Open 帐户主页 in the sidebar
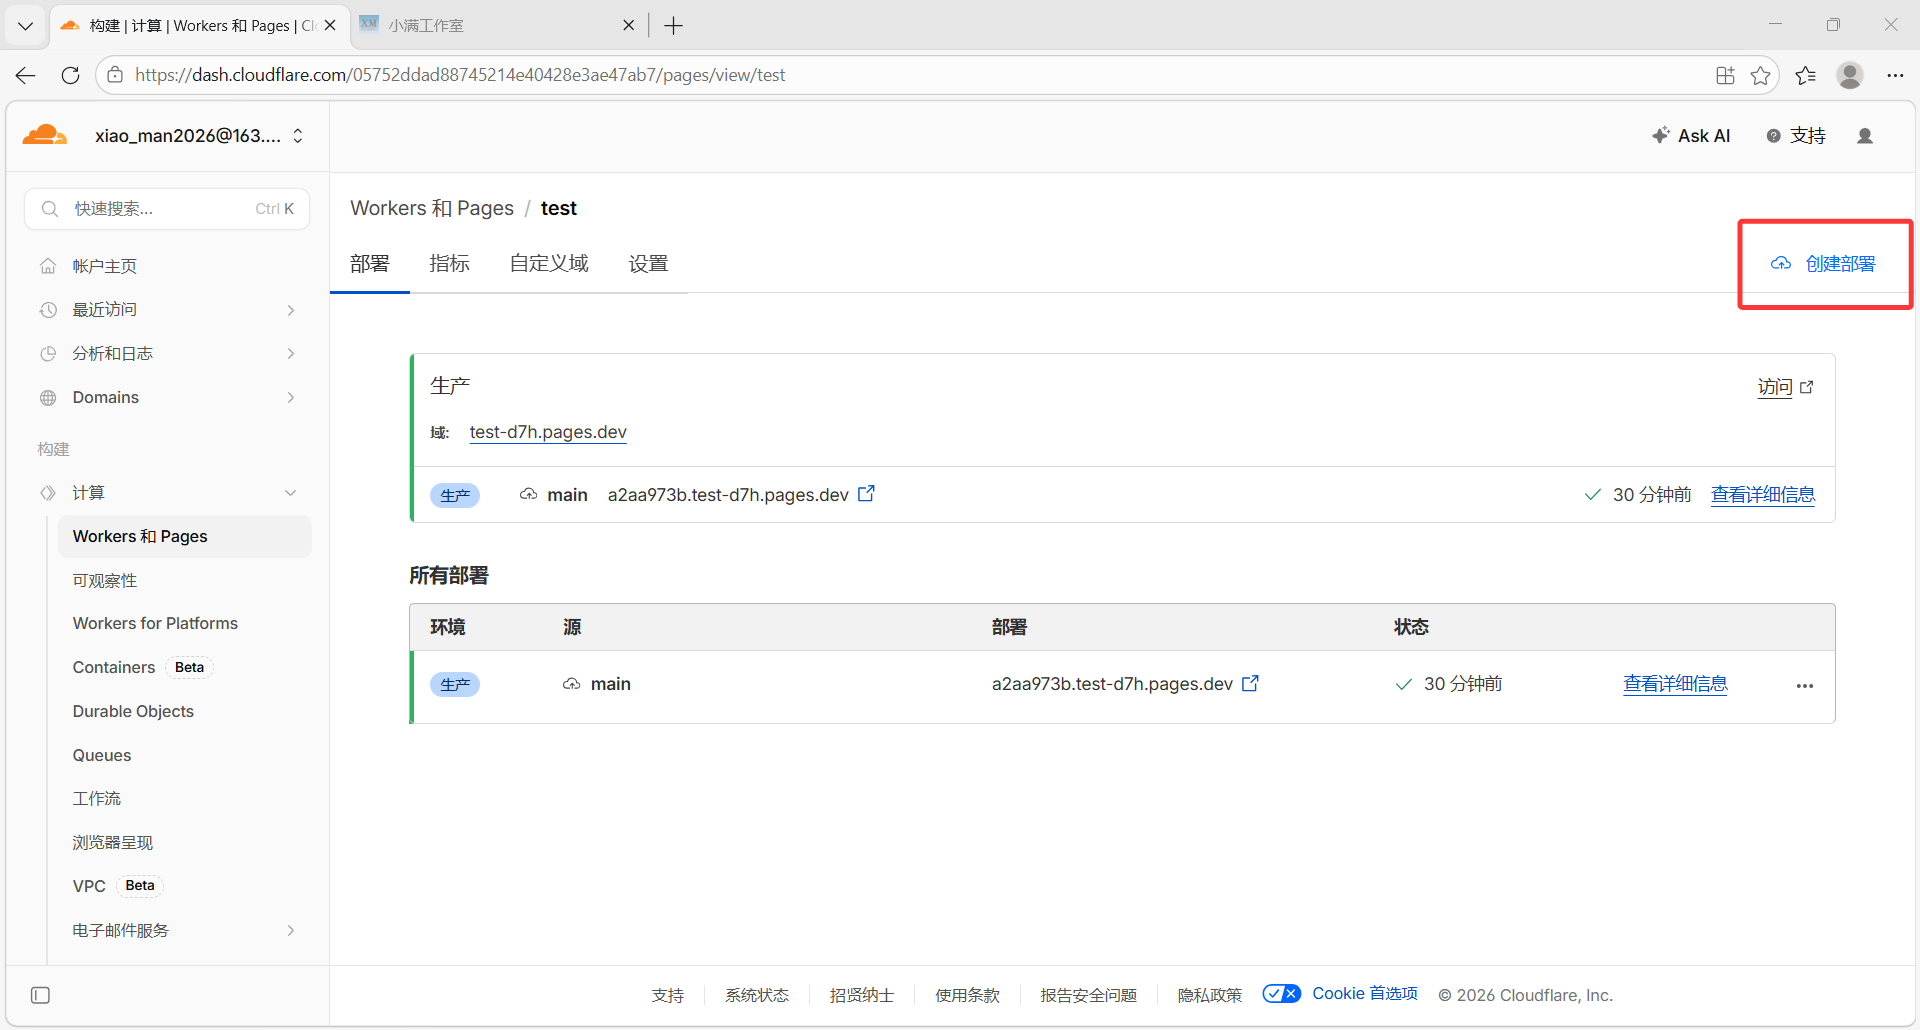 pos(104,266)
